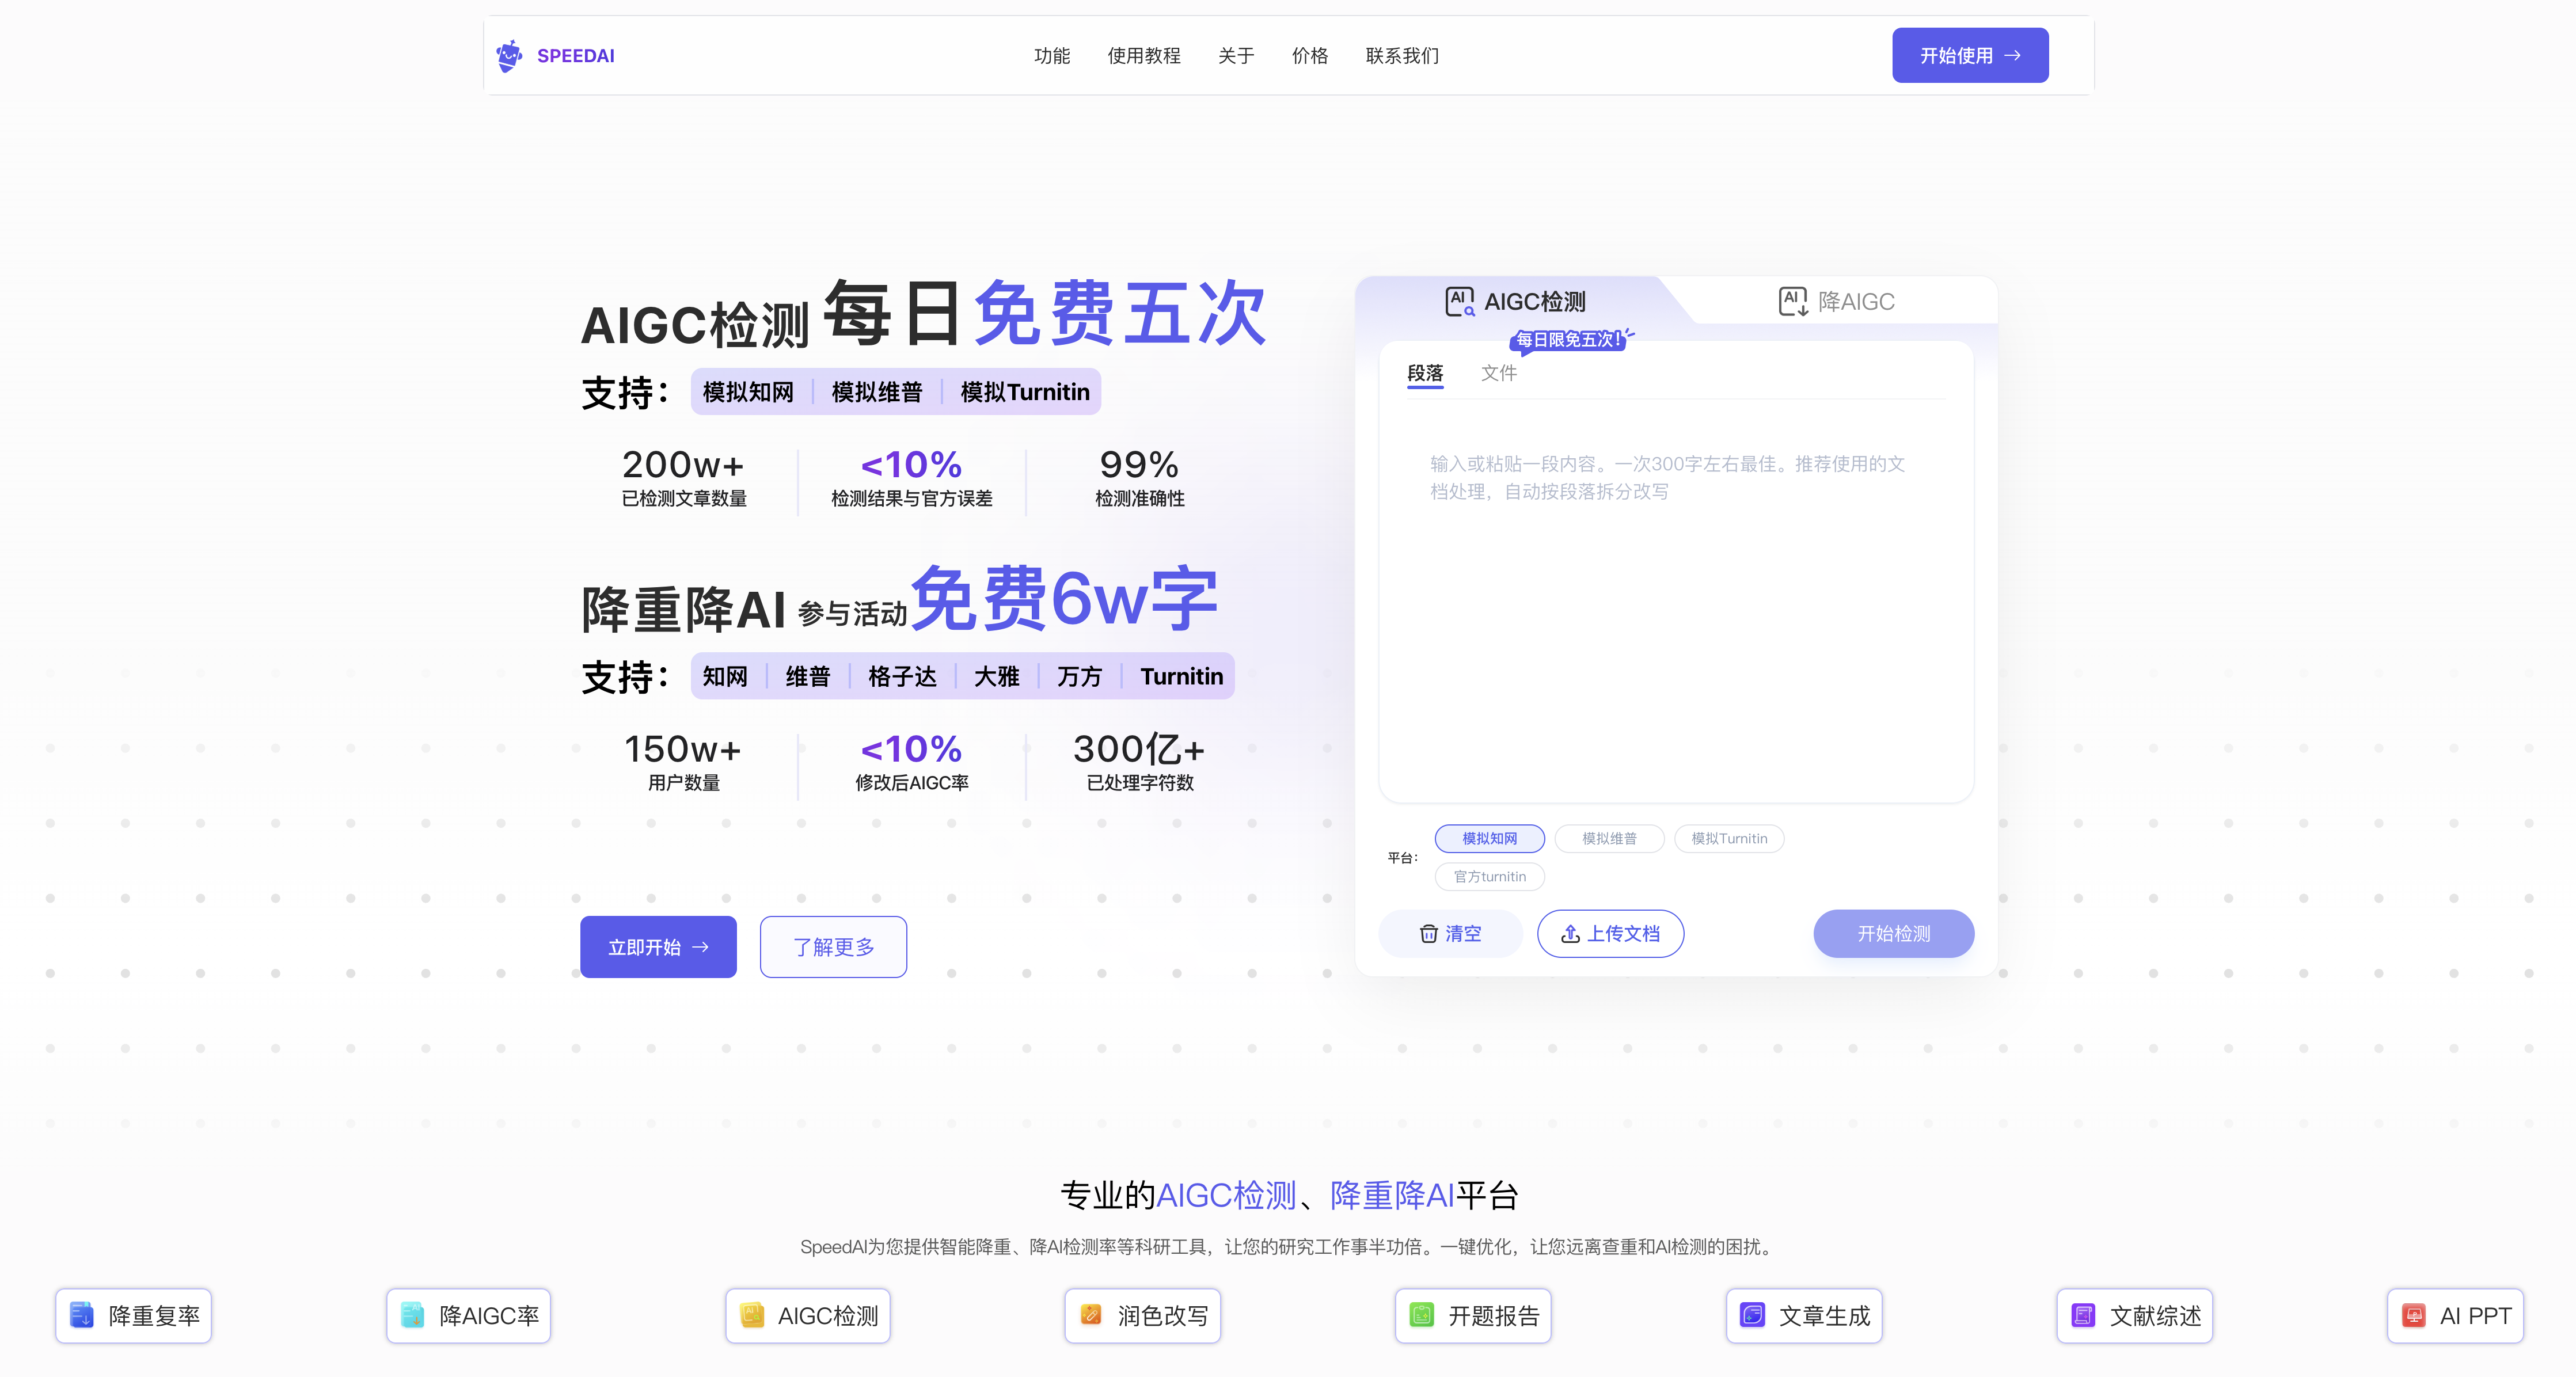Click the 文章生成 purple feature icon
The height and width of the screenshot is (1377, 2576).
[1752, 1315]
